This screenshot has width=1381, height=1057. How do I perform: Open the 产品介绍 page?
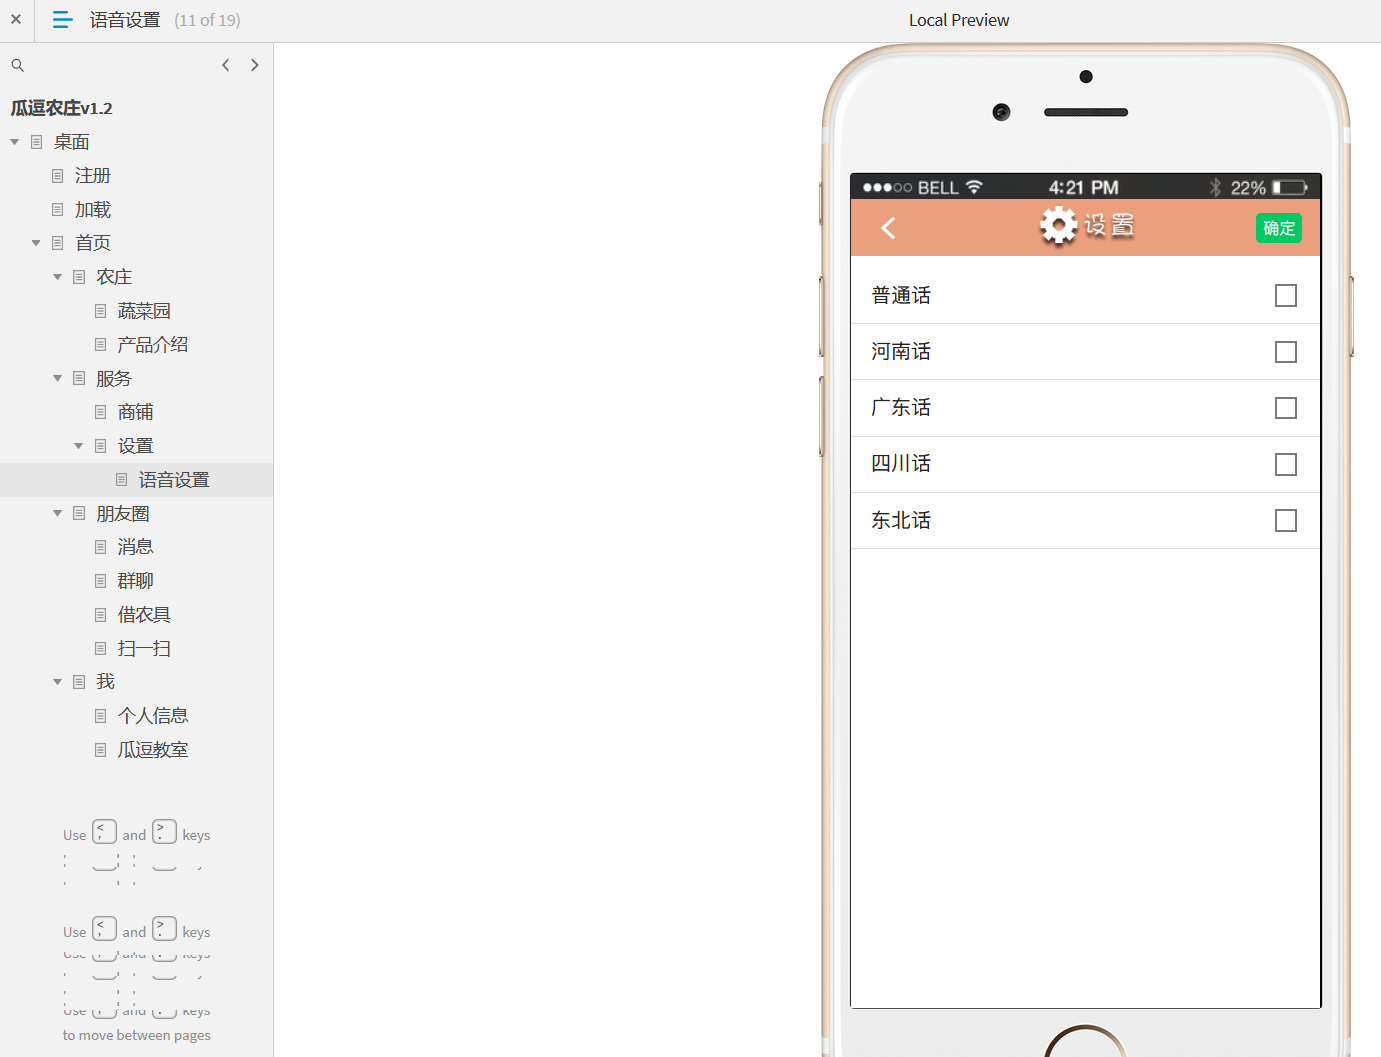(153, 345)
